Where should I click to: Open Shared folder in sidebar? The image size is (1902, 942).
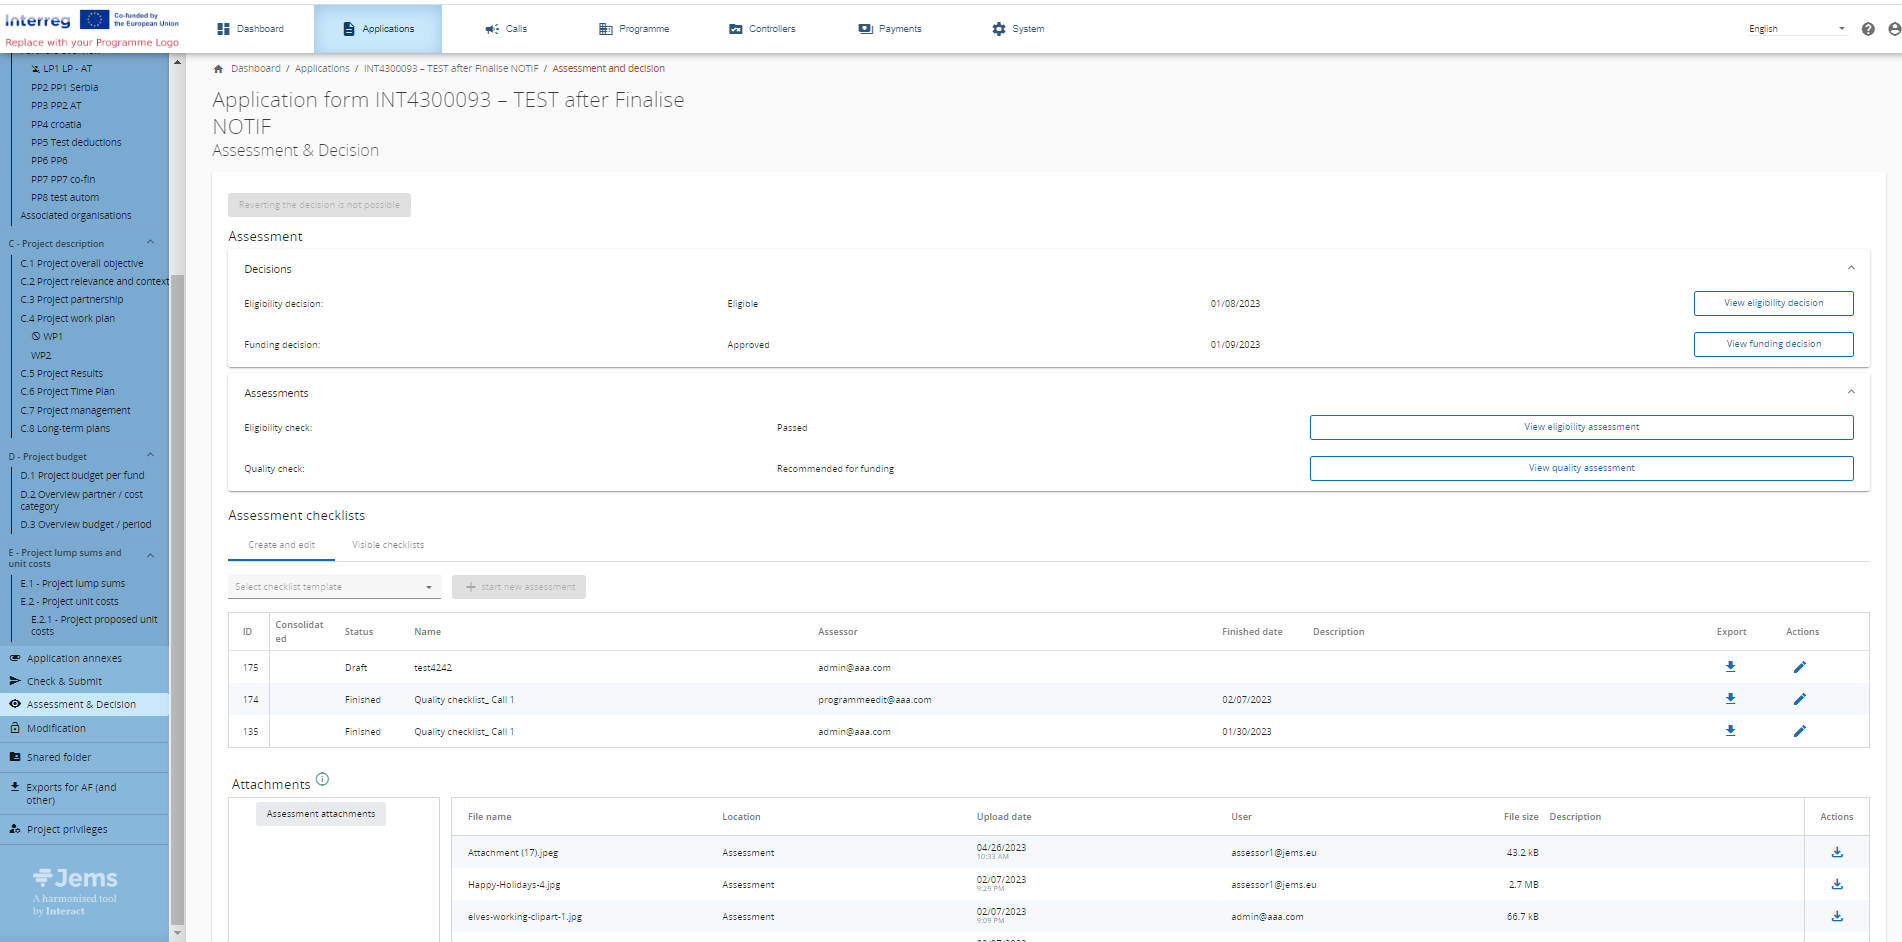coord(59,757)
